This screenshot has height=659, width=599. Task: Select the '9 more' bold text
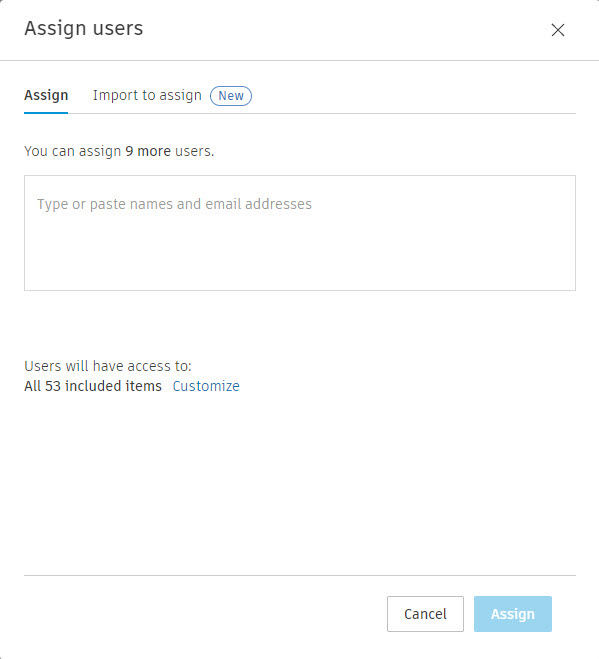click(x=148, y=151)
